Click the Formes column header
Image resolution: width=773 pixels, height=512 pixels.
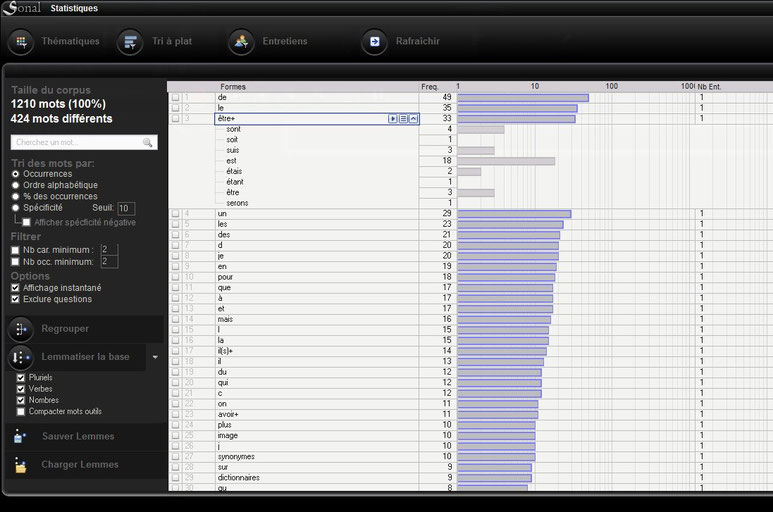coord(233,87)
